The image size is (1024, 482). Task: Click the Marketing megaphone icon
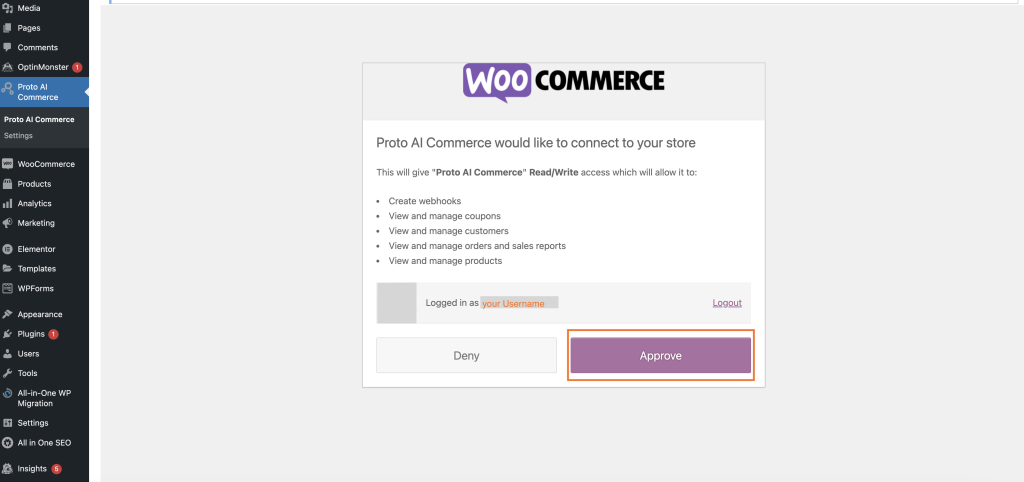(7, 223)
